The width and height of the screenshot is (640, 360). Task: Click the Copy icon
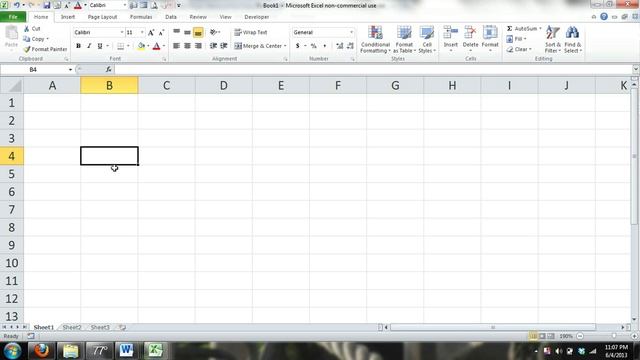pos(27,39)
